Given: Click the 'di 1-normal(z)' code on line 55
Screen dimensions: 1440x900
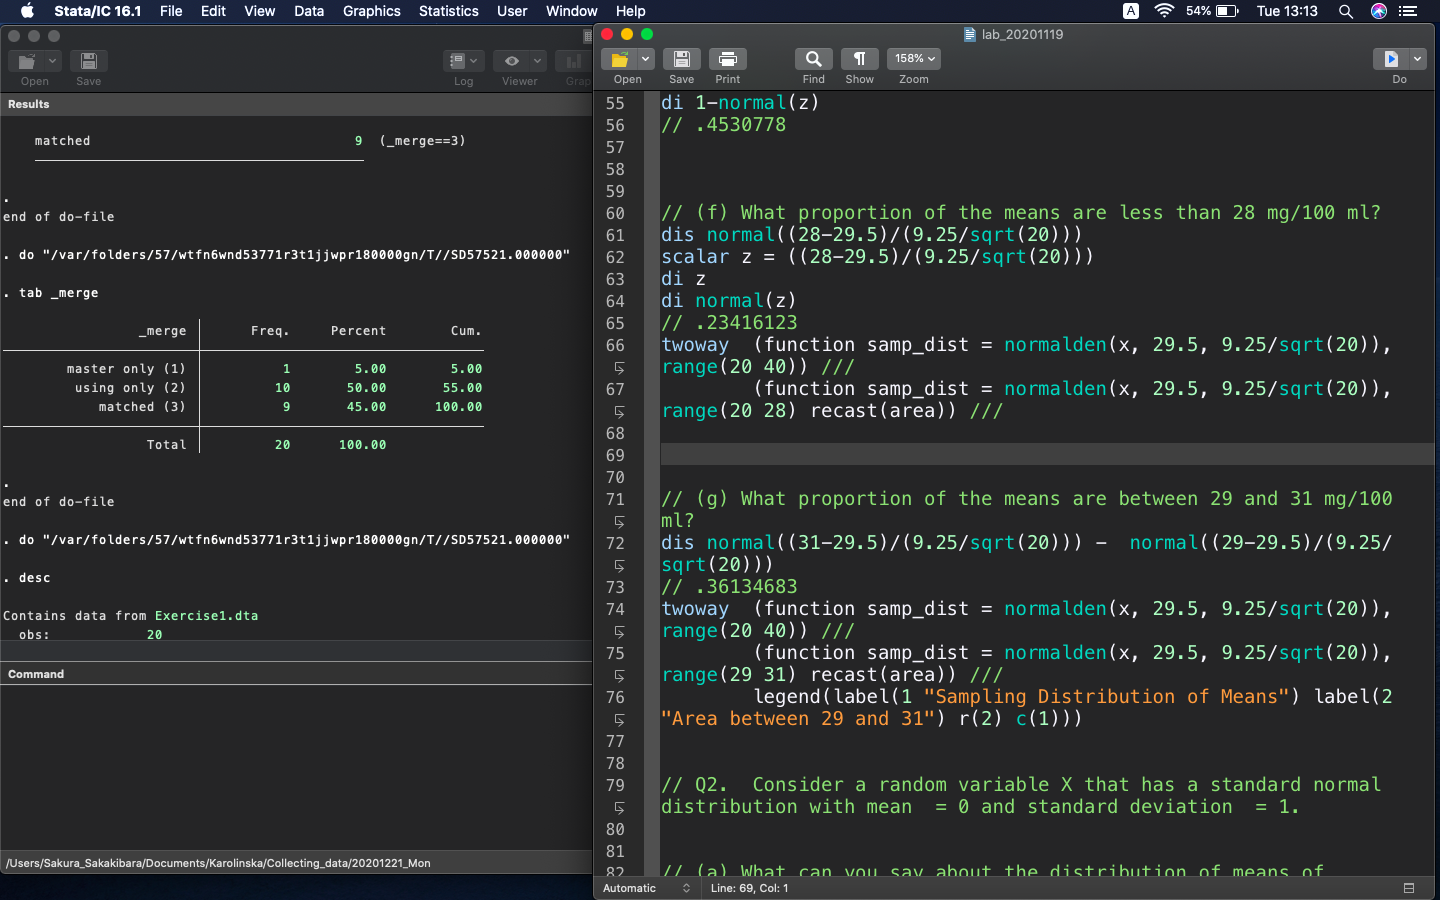Looking at the screenshot, I should [x=740, y=103].
